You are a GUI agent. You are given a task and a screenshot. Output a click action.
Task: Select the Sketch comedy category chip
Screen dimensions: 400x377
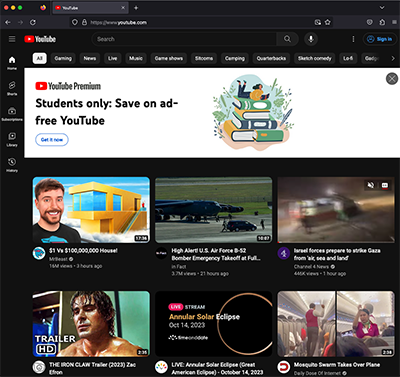pyautogui.click(x=315, y=58)
